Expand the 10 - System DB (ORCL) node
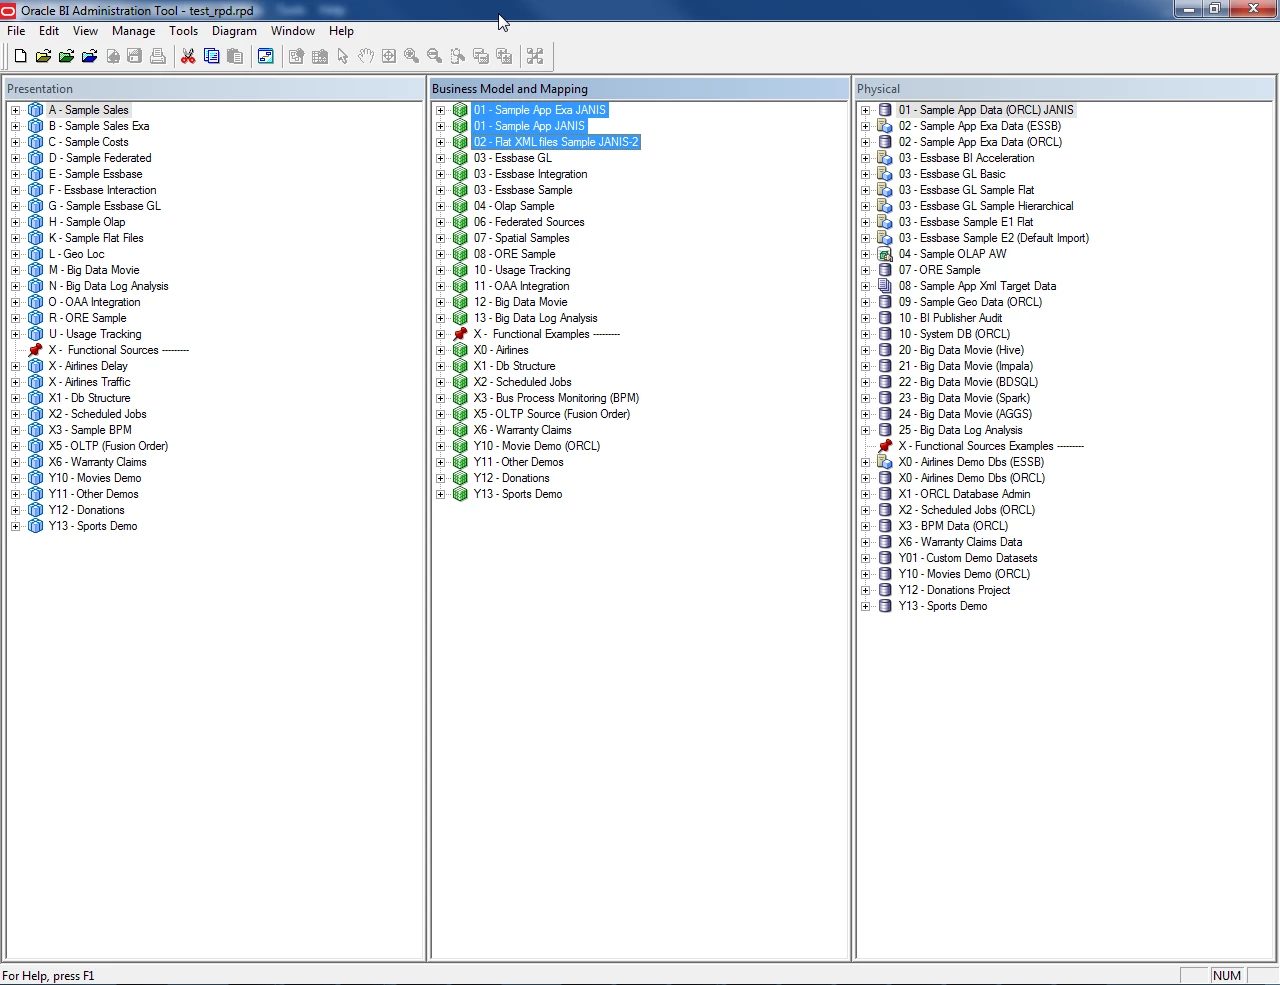The image size is (1280, 985). click(x=865, y=334)
